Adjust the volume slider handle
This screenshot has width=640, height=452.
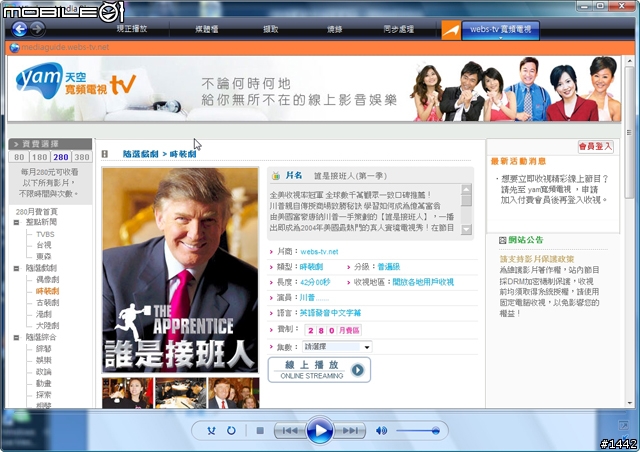(436, 431)
